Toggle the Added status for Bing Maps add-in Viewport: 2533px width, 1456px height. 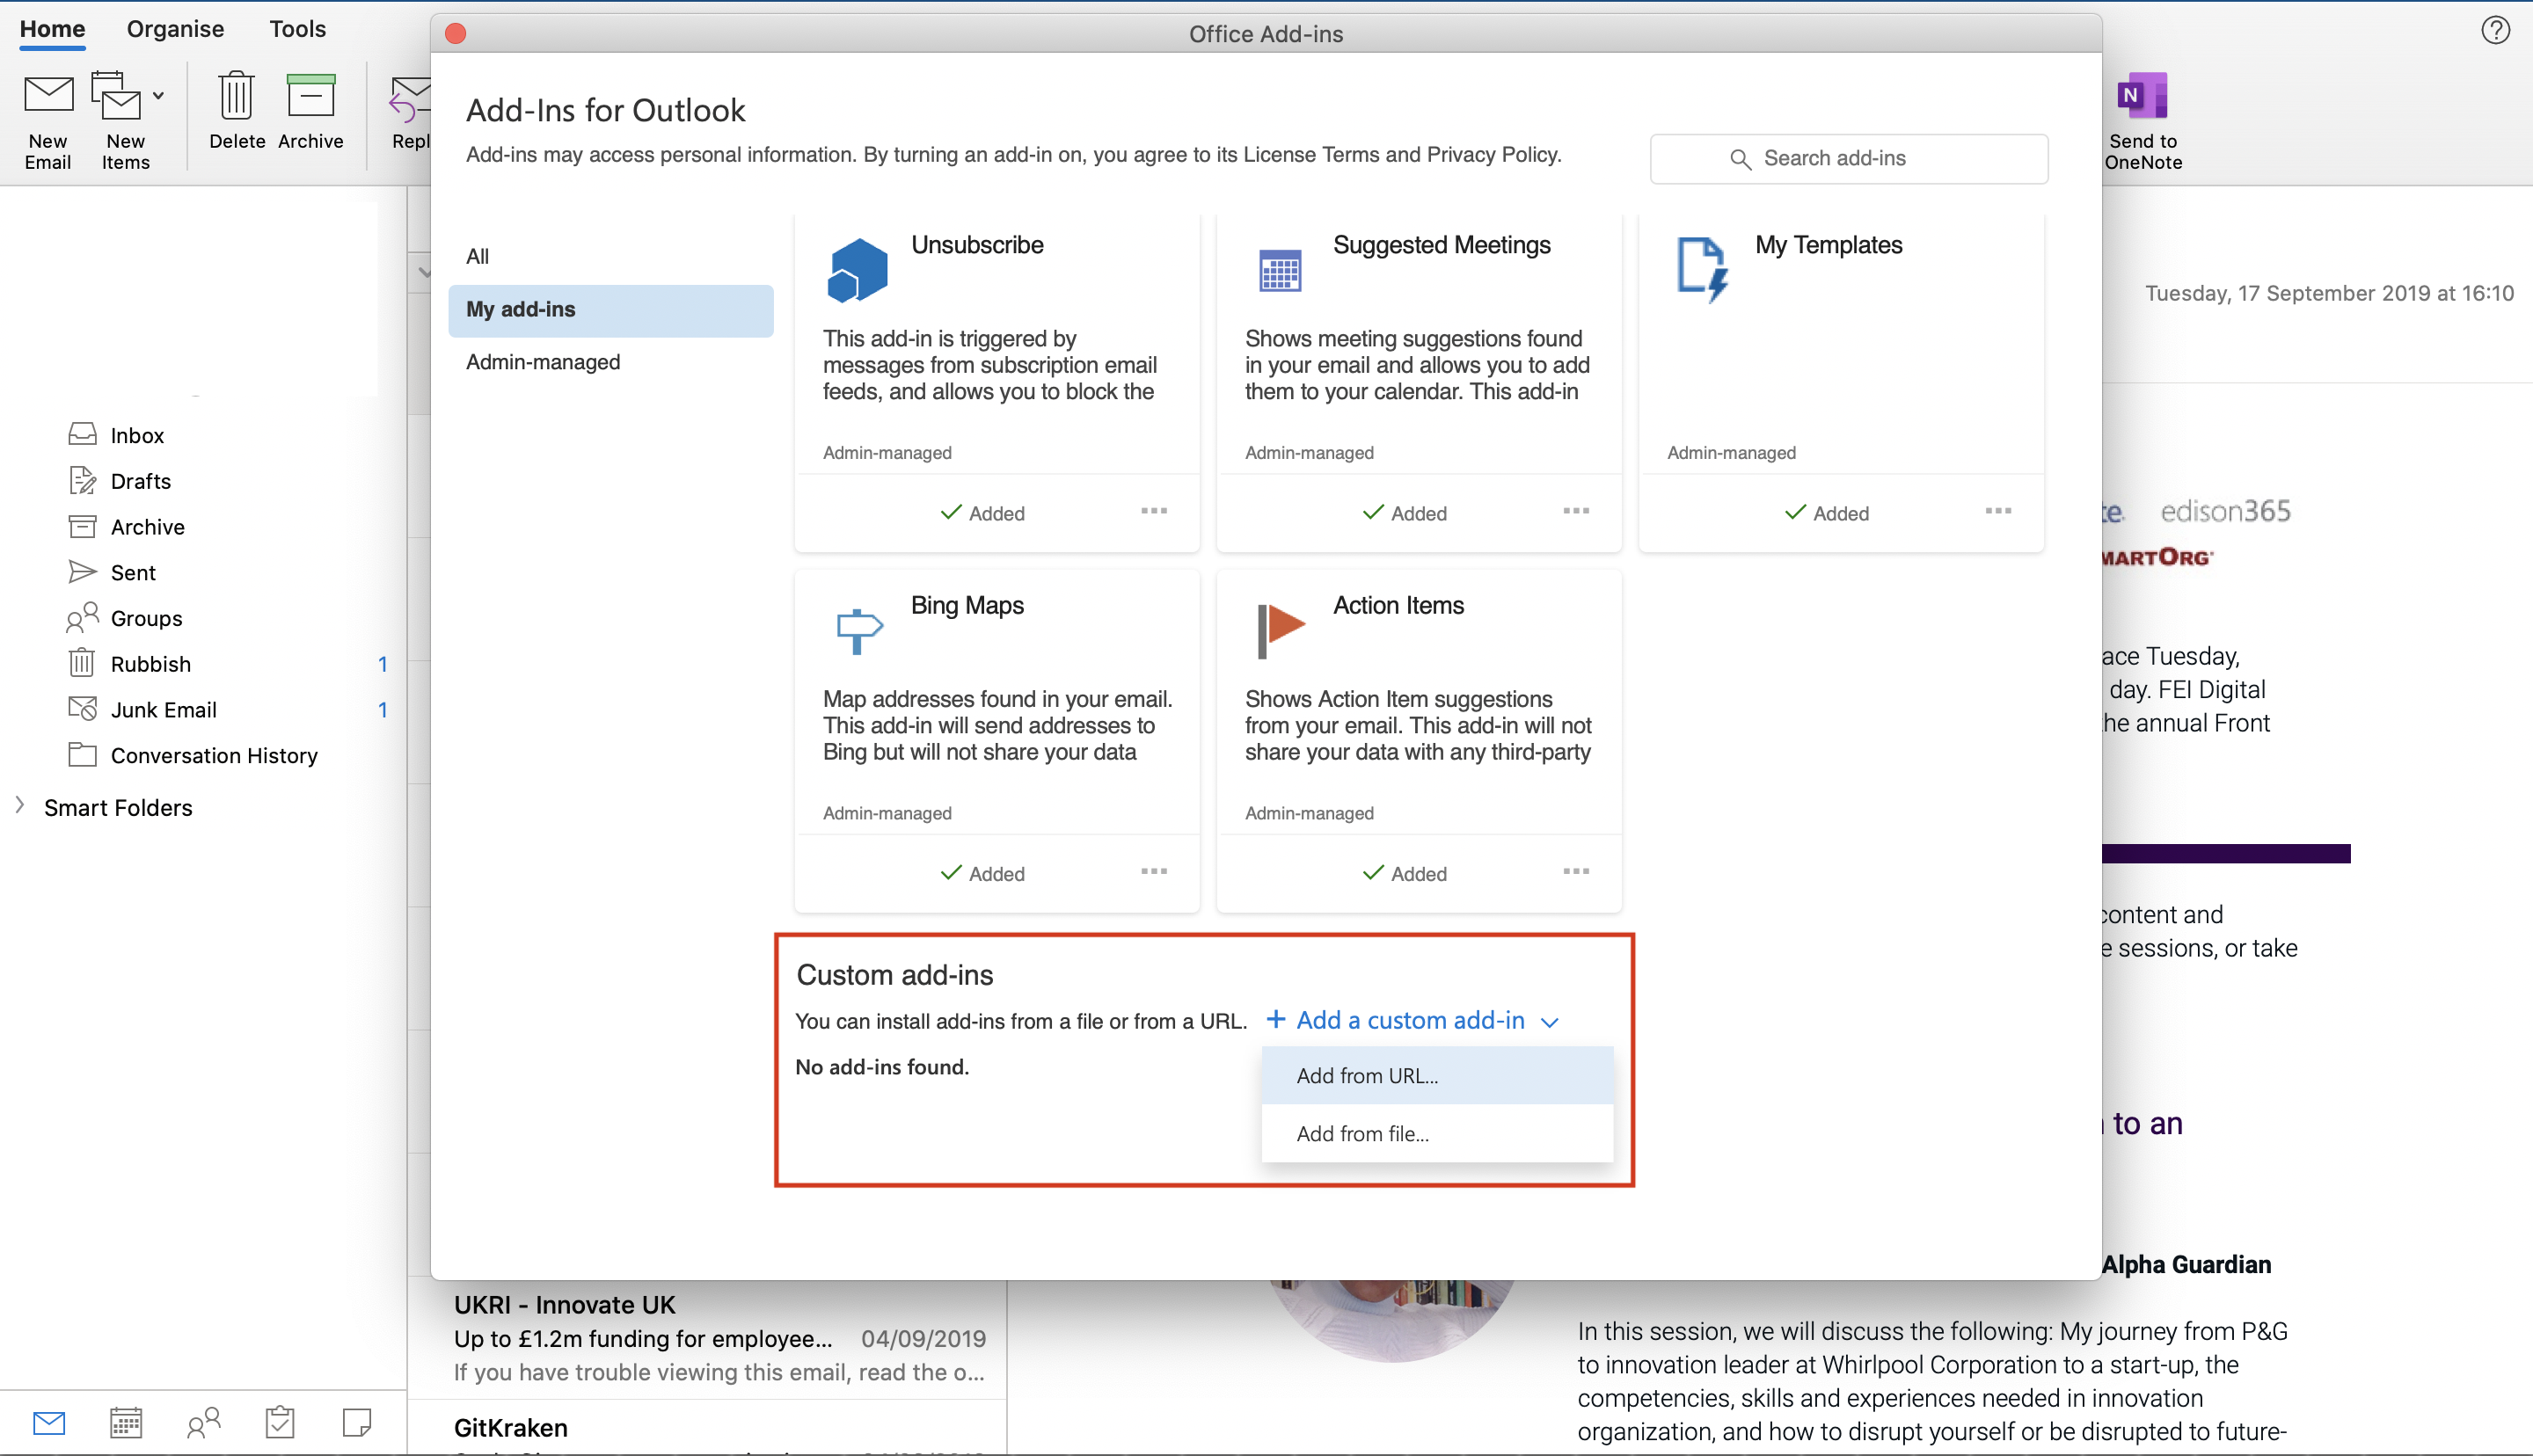pyautogui.click(x=982, y=873)
